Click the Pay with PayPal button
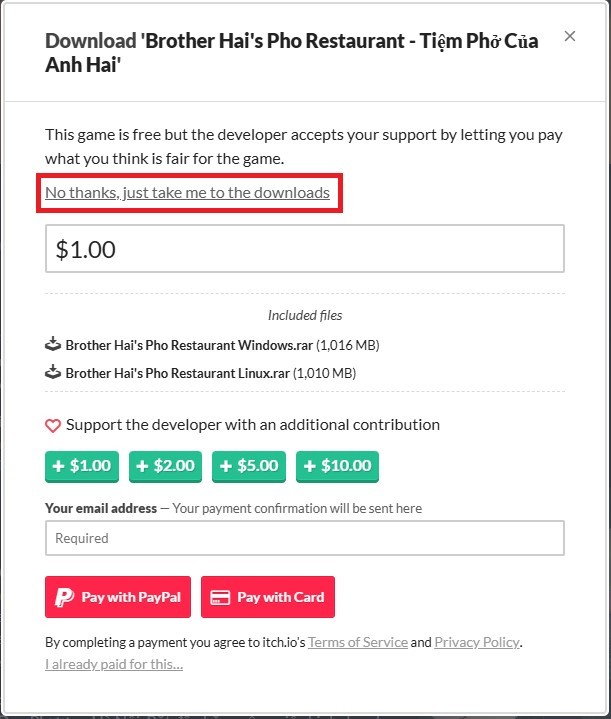 (119, 597)
